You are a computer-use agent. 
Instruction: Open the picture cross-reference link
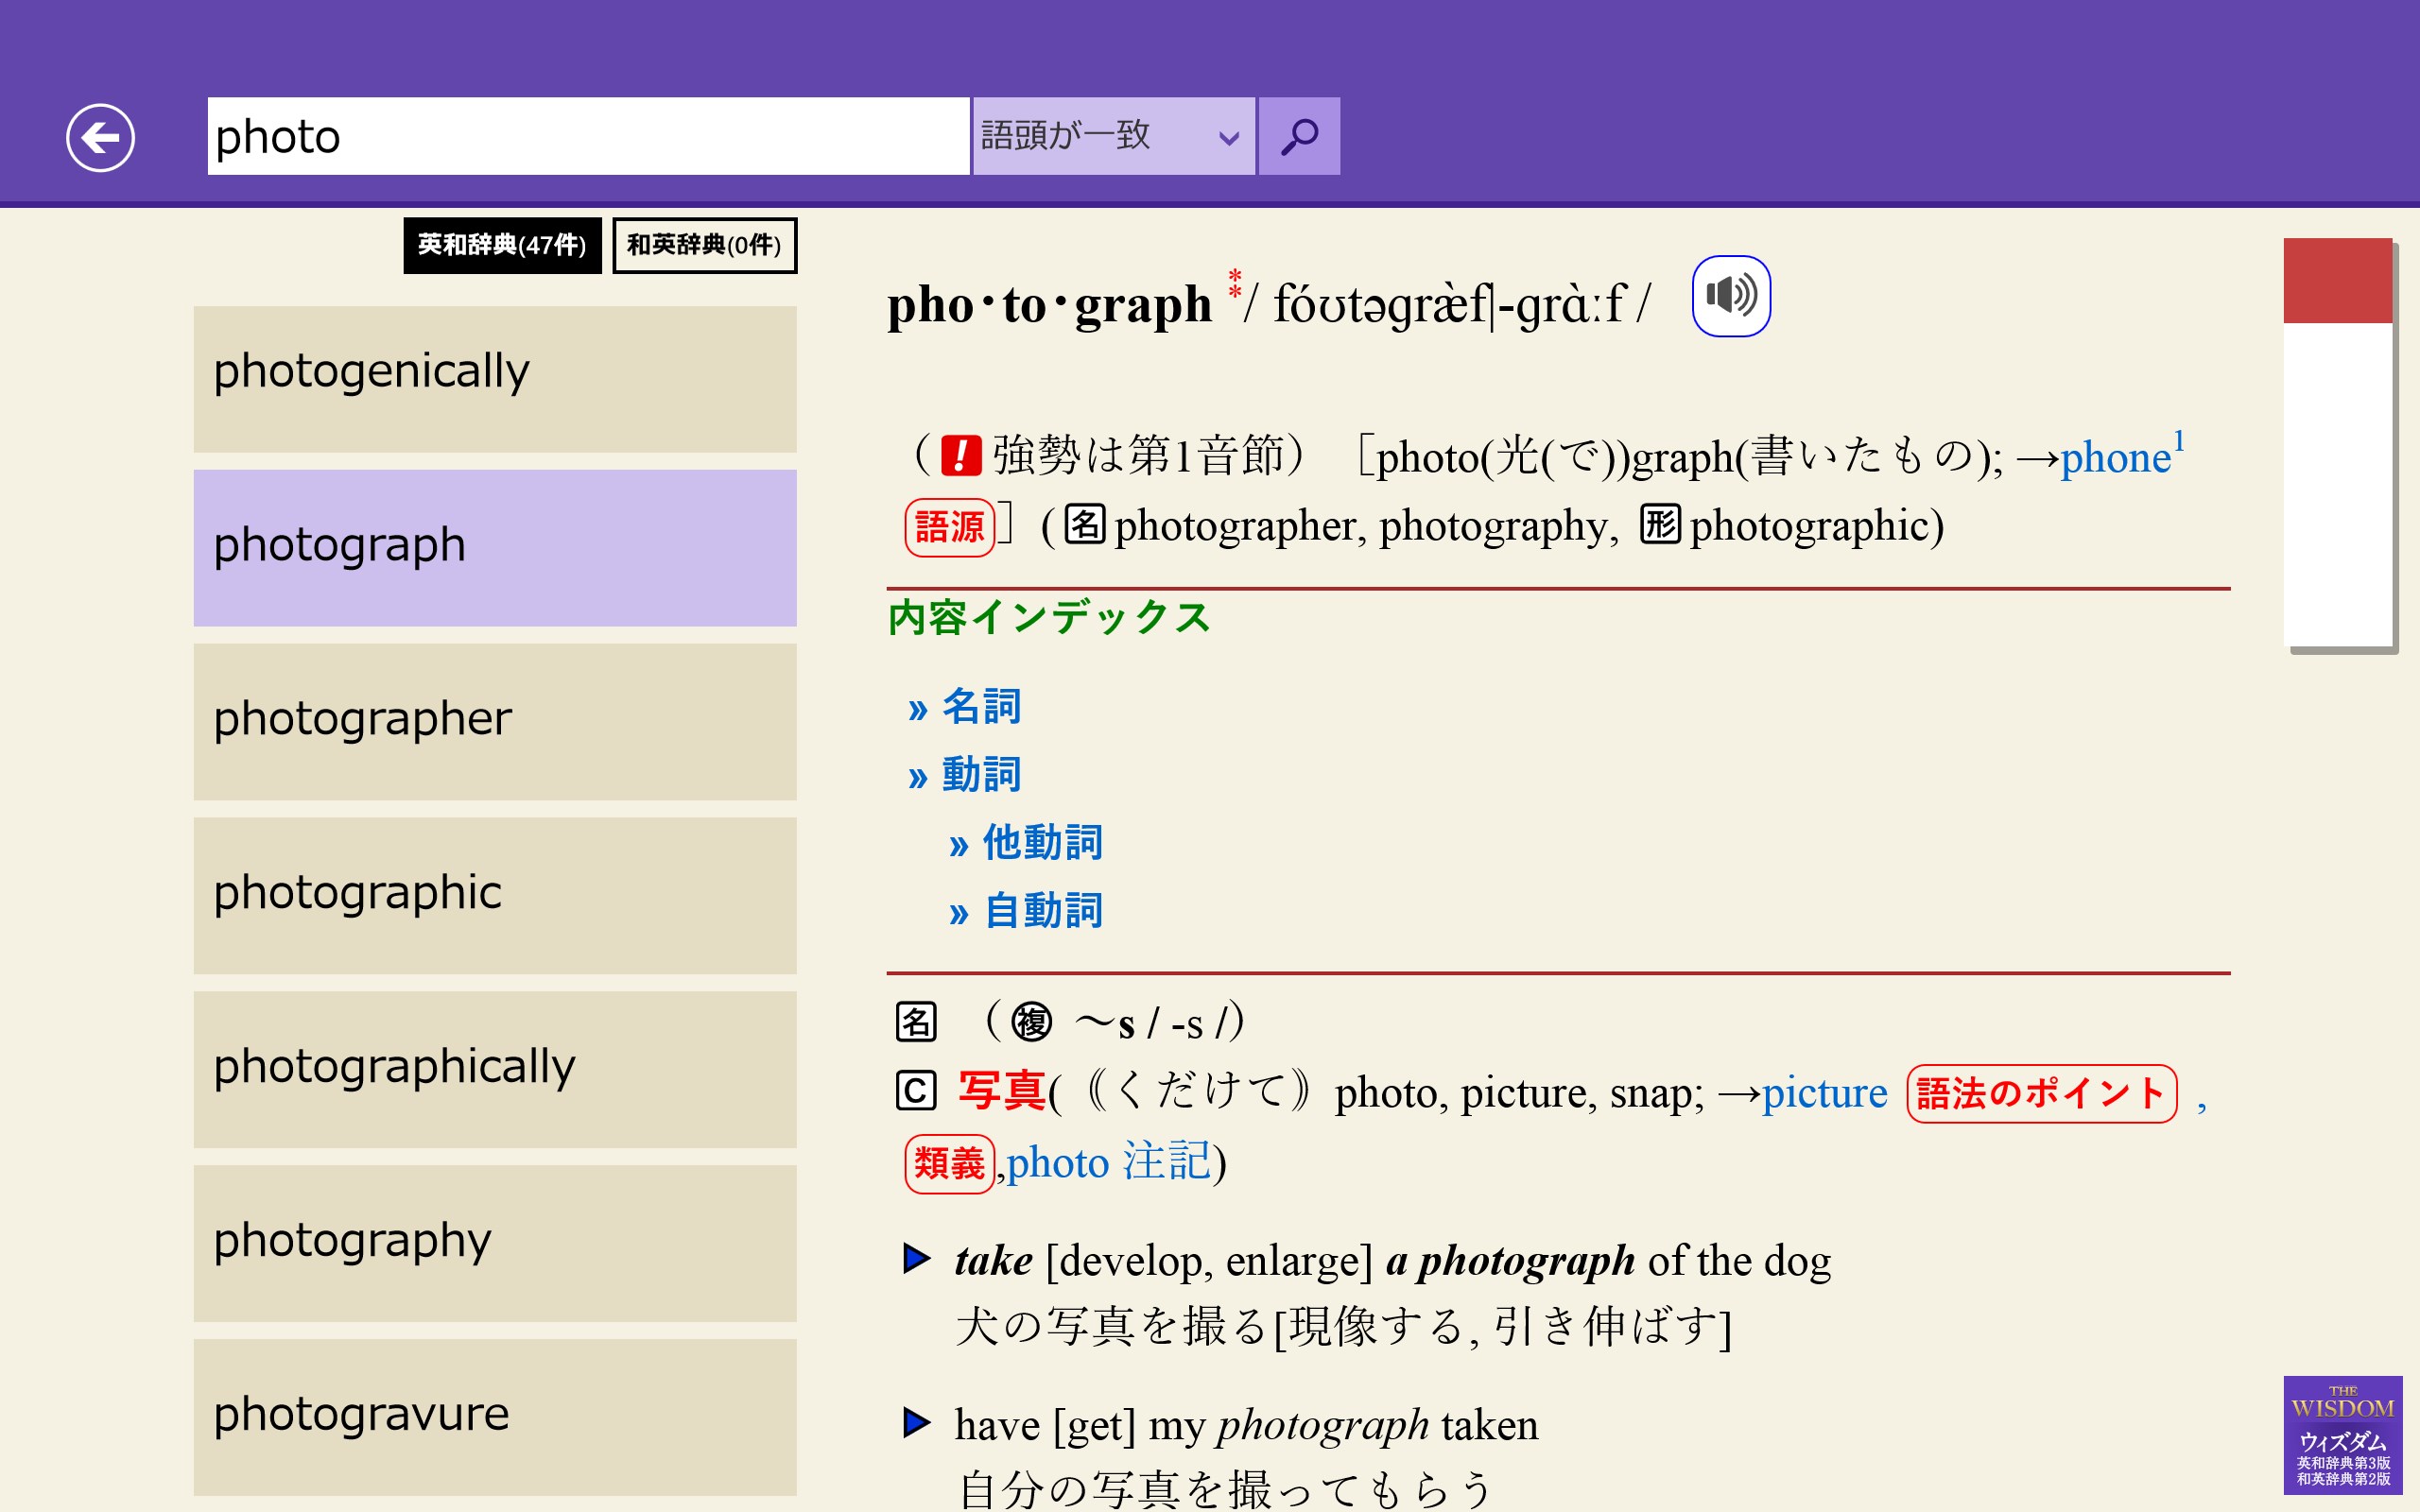pos(1823,1093)
